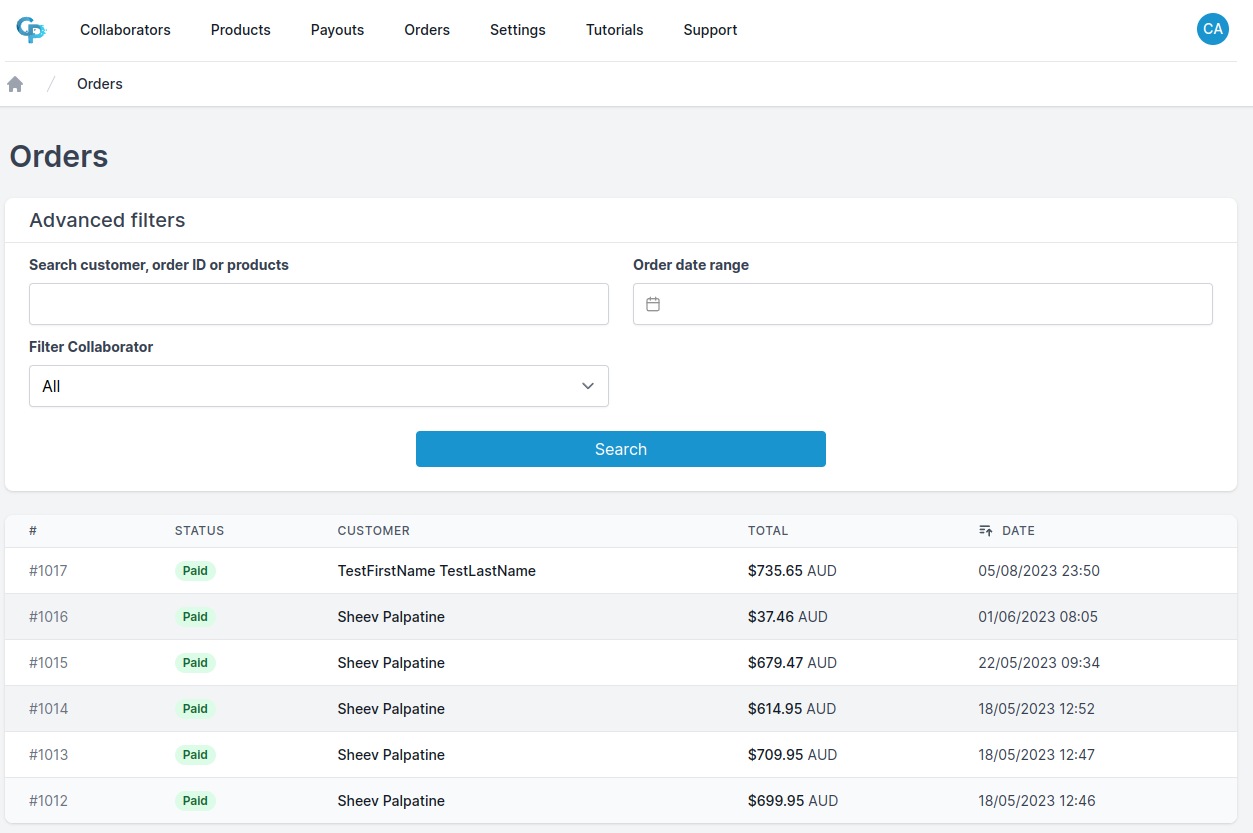Click the sort icon beside the DATE column
The width and height of the screenshot is (1253, 833).
coord(985,530)
